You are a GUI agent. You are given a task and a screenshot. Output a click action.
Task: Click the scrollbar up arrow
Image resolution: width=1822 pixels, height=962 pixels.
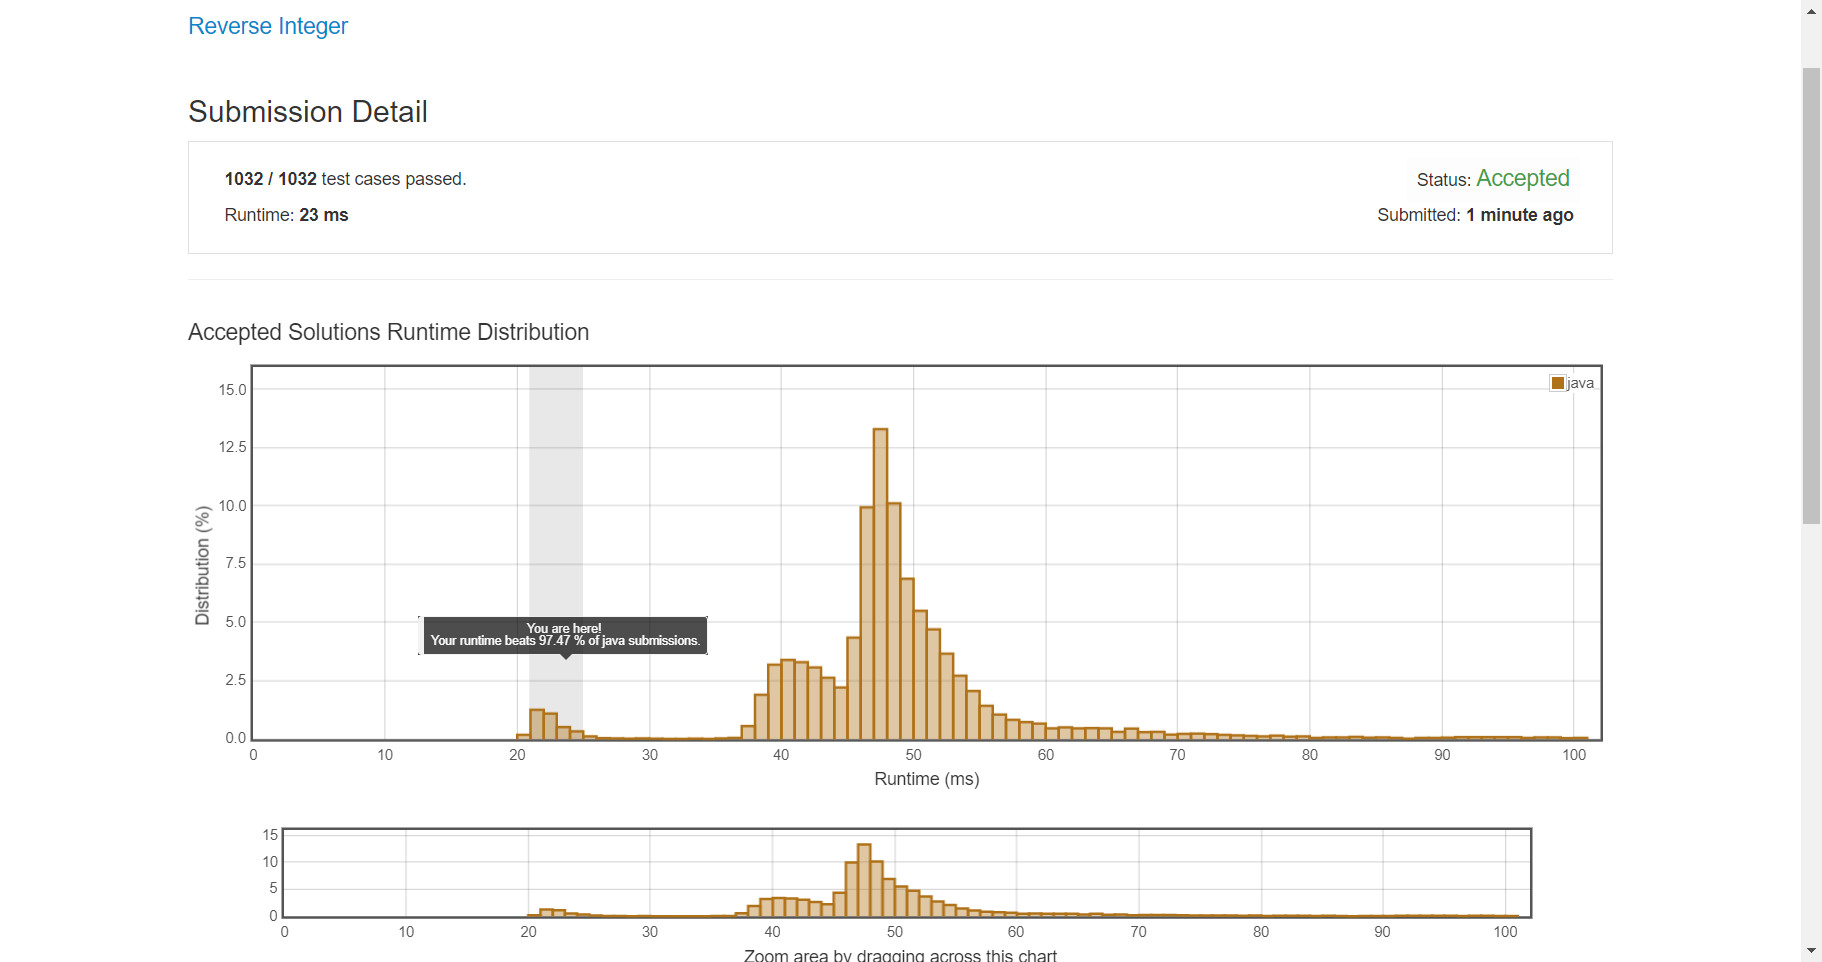coord(1811,11)
